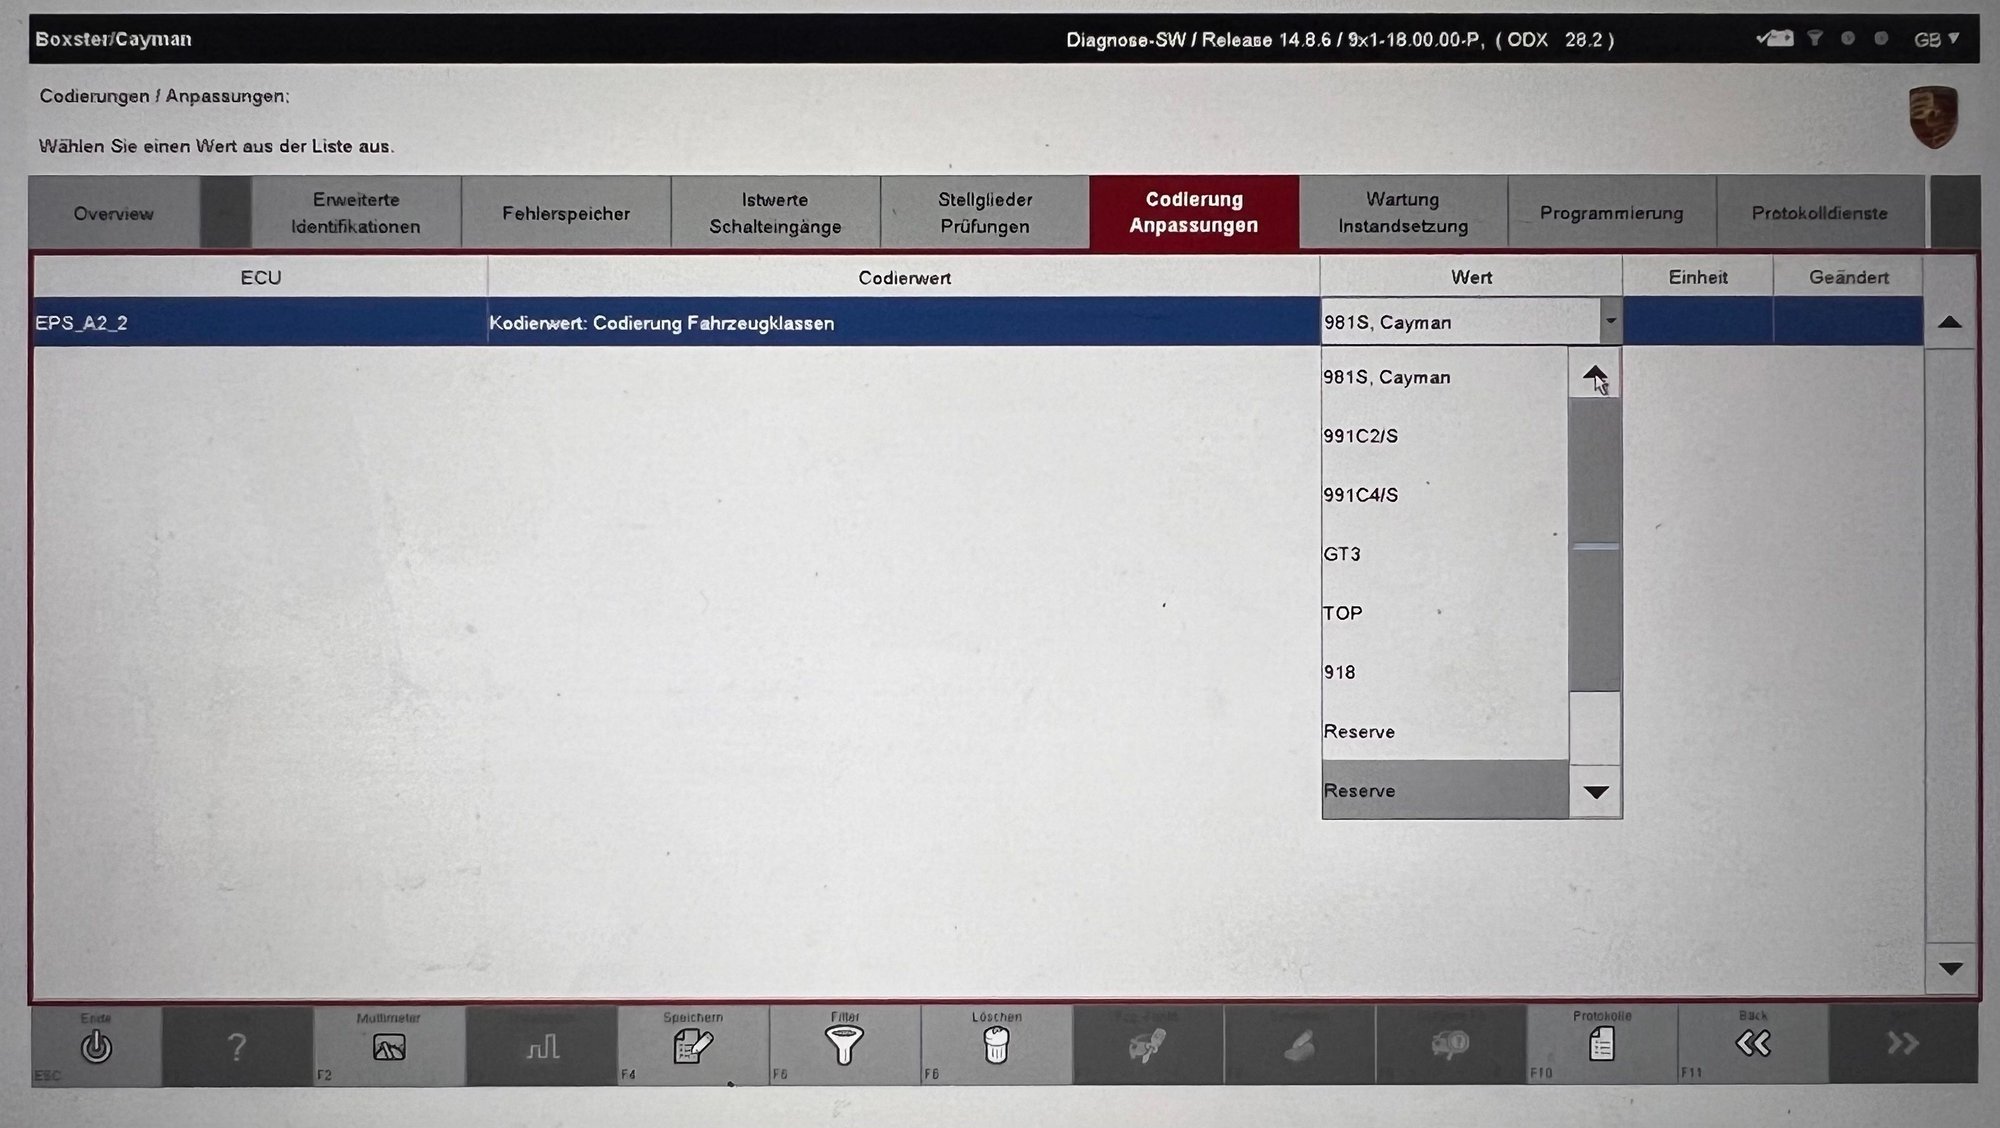
Task: Open the Programmierung tab
Action: pos(1611,213)
